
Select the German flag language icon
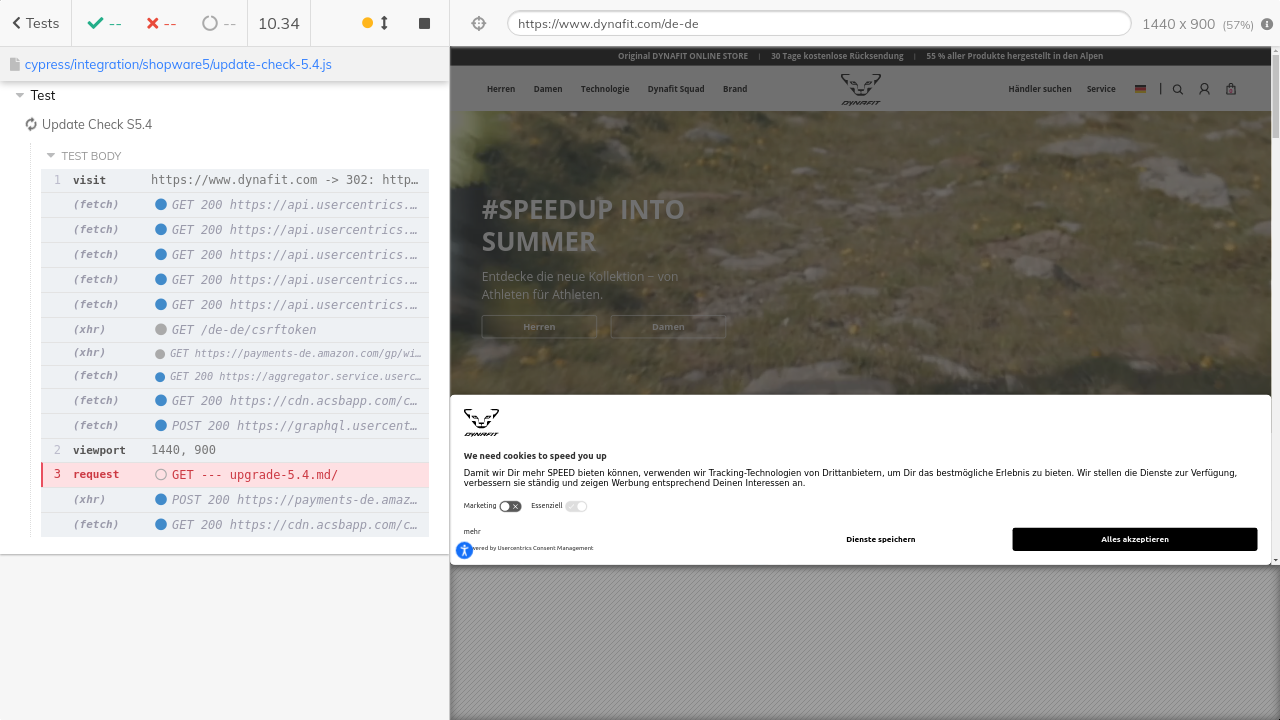tap(1140, 89)
